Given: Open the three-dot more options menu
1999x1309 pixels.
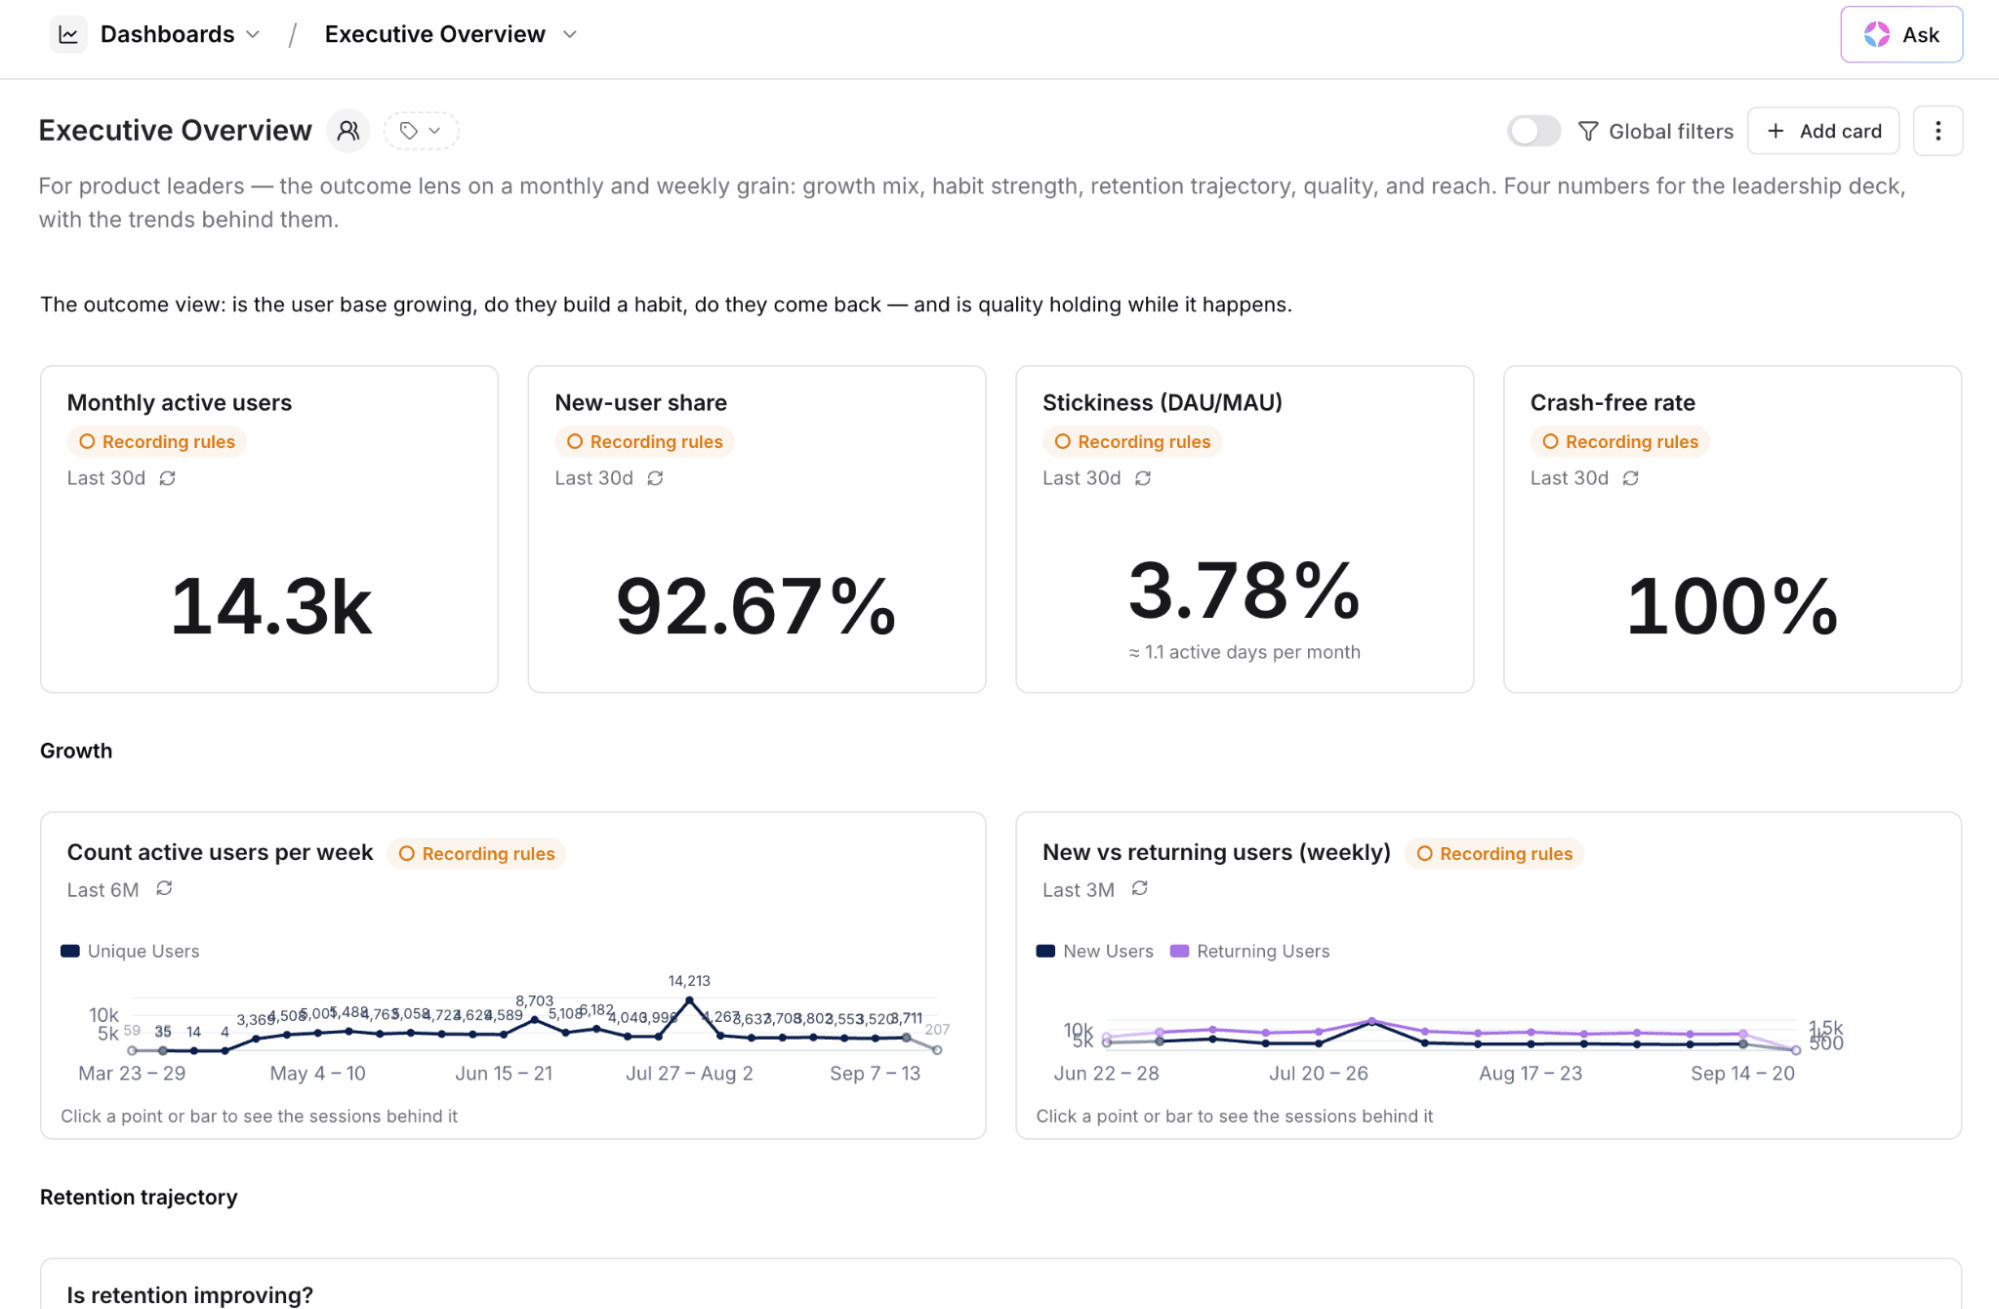Looking at the screenshot, I should click(x=1937, y=131).
